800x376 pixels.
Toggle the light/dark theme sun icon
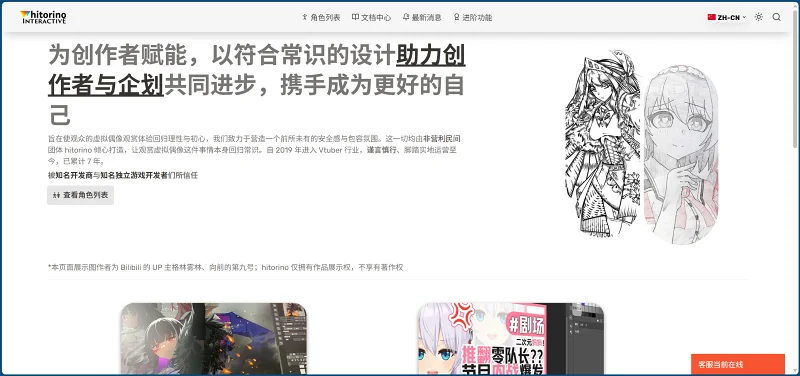[x=759, y=17]
